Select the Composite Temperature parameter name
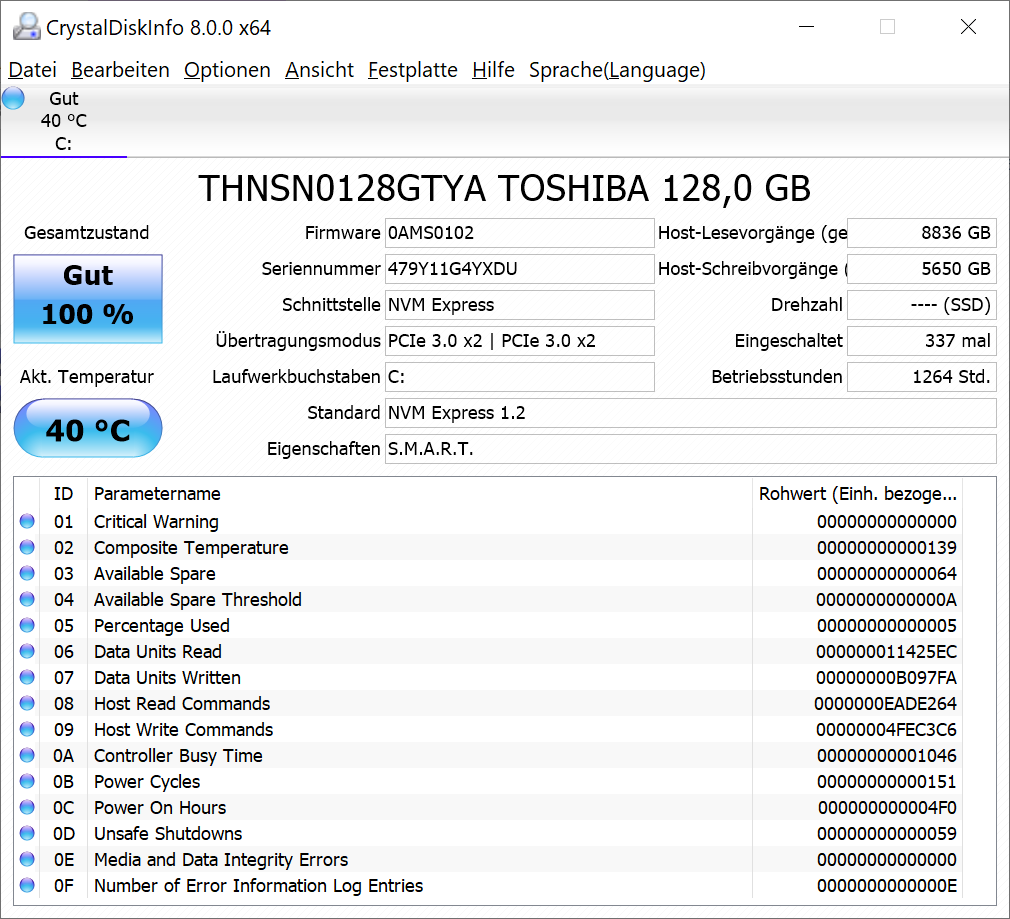 pos(191,548)
